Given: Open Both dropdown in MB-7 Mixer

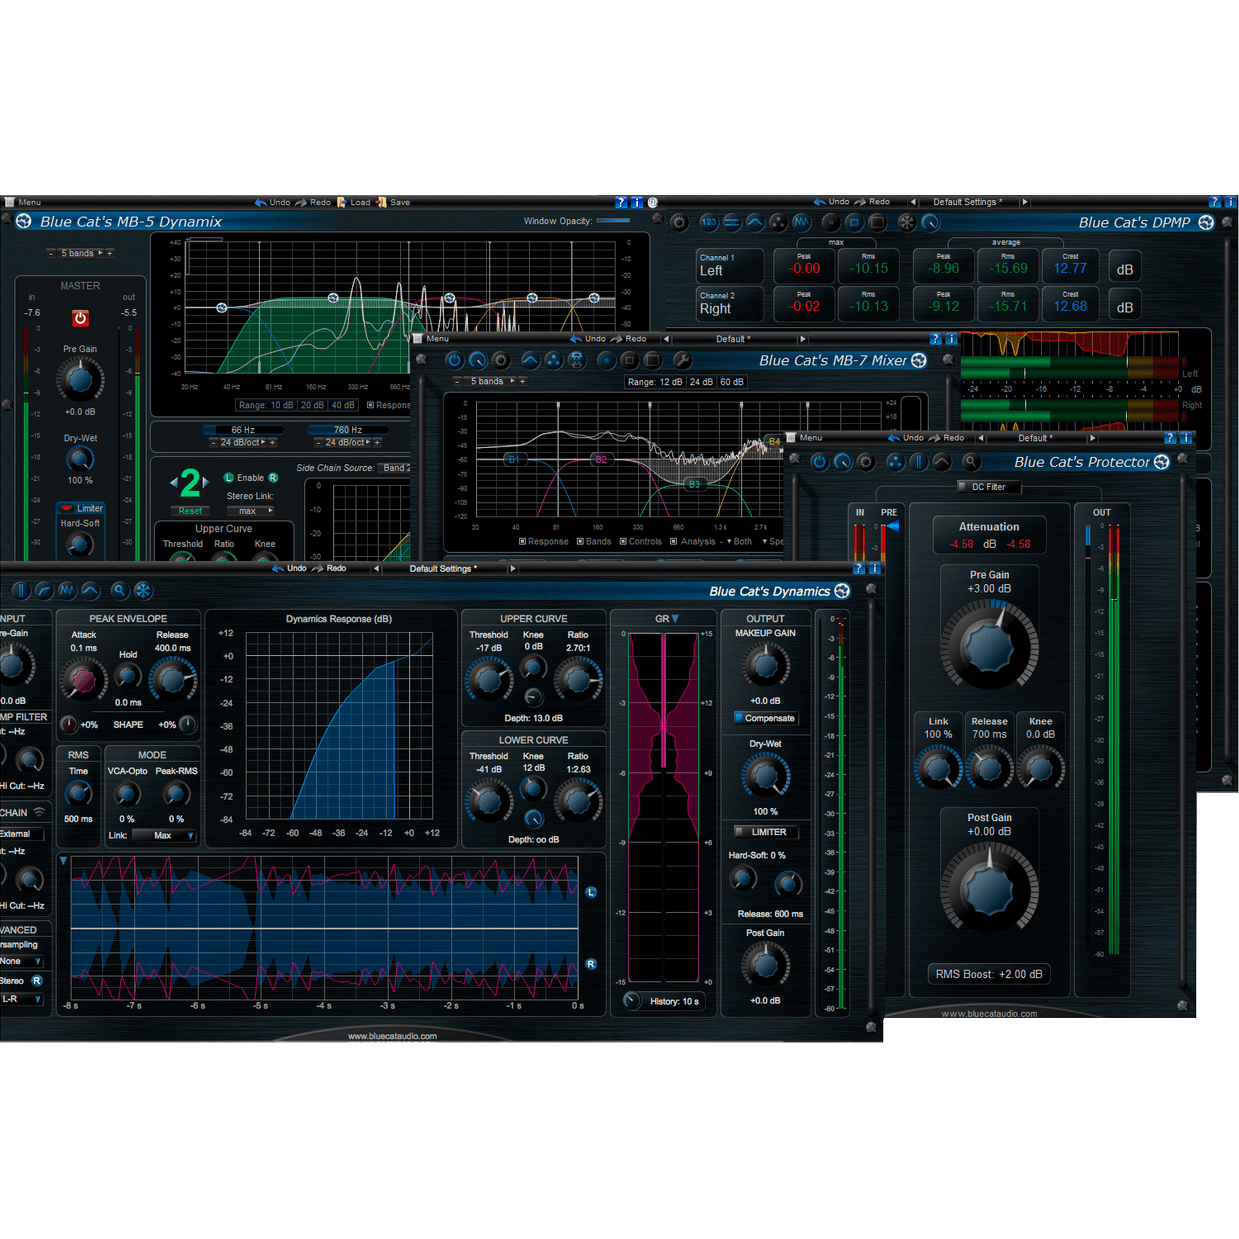Looking at the screenshot, I should 740,542.
